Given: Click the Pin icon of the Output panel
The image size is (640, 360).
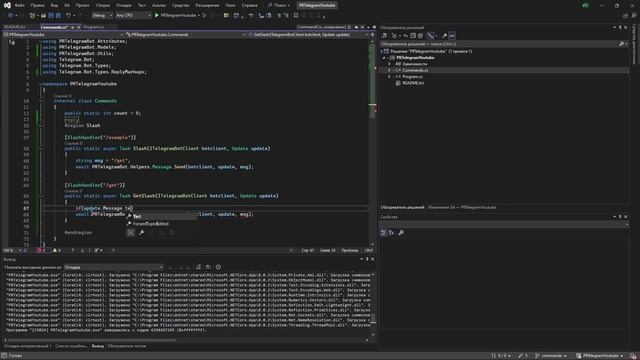Looking at the screenshot, I should [x=367, y=259].
